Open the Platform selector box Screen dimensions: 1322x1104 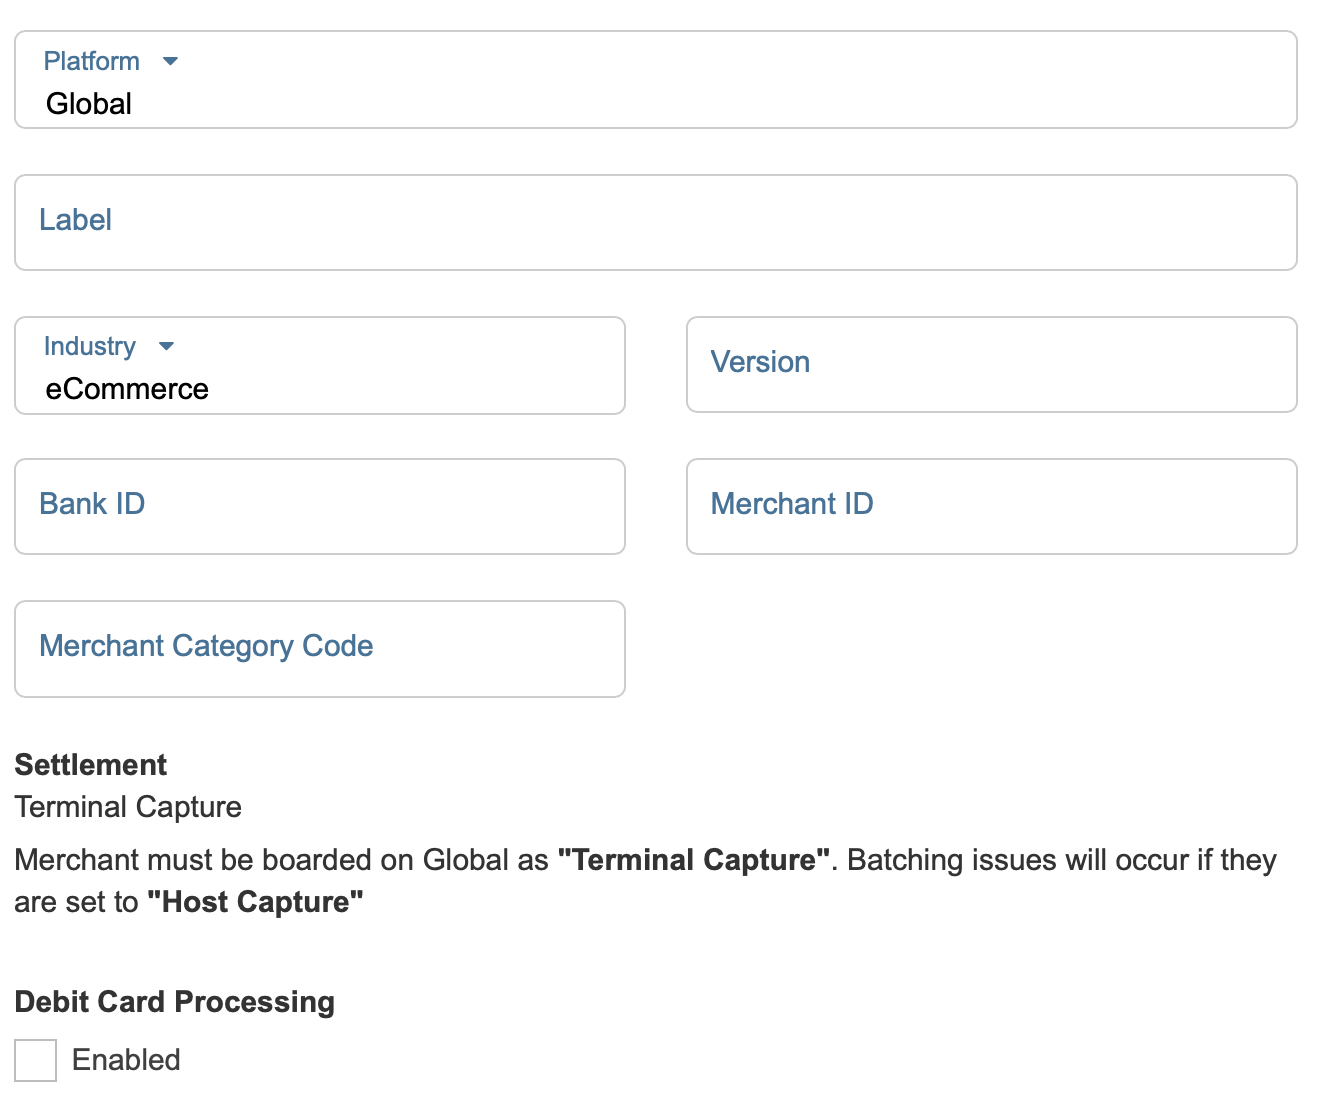655,80
